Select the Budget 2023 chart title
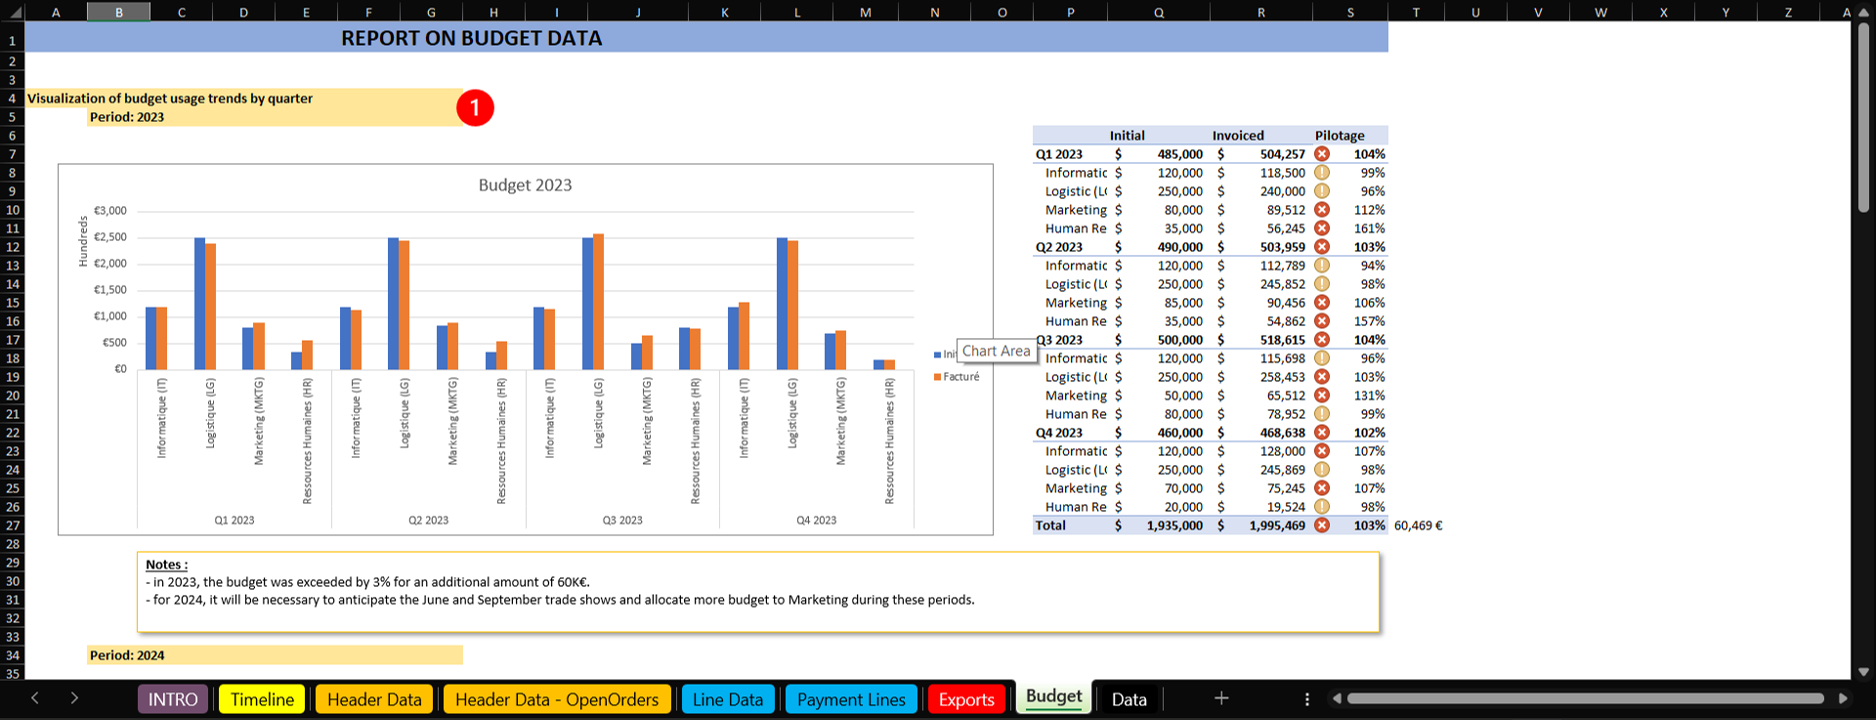1876x720 pixels. [x=525, y=185]
